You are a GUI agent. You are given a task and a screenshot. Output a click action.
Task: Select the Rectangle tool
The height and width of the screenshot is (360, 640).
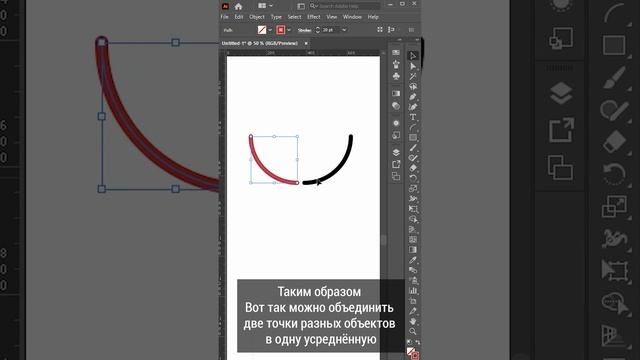pyautogui.click(x=413, y=138)
